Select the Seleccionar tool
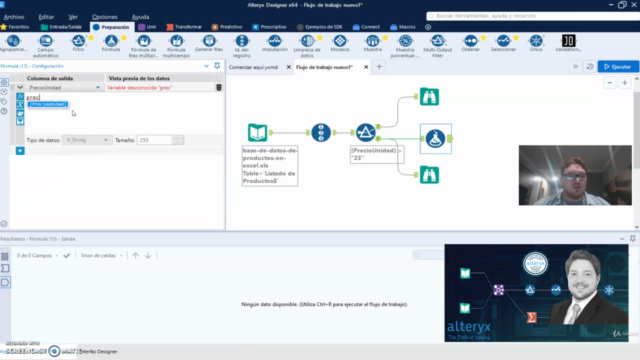640x360 pixels. (x=503, y=43)
